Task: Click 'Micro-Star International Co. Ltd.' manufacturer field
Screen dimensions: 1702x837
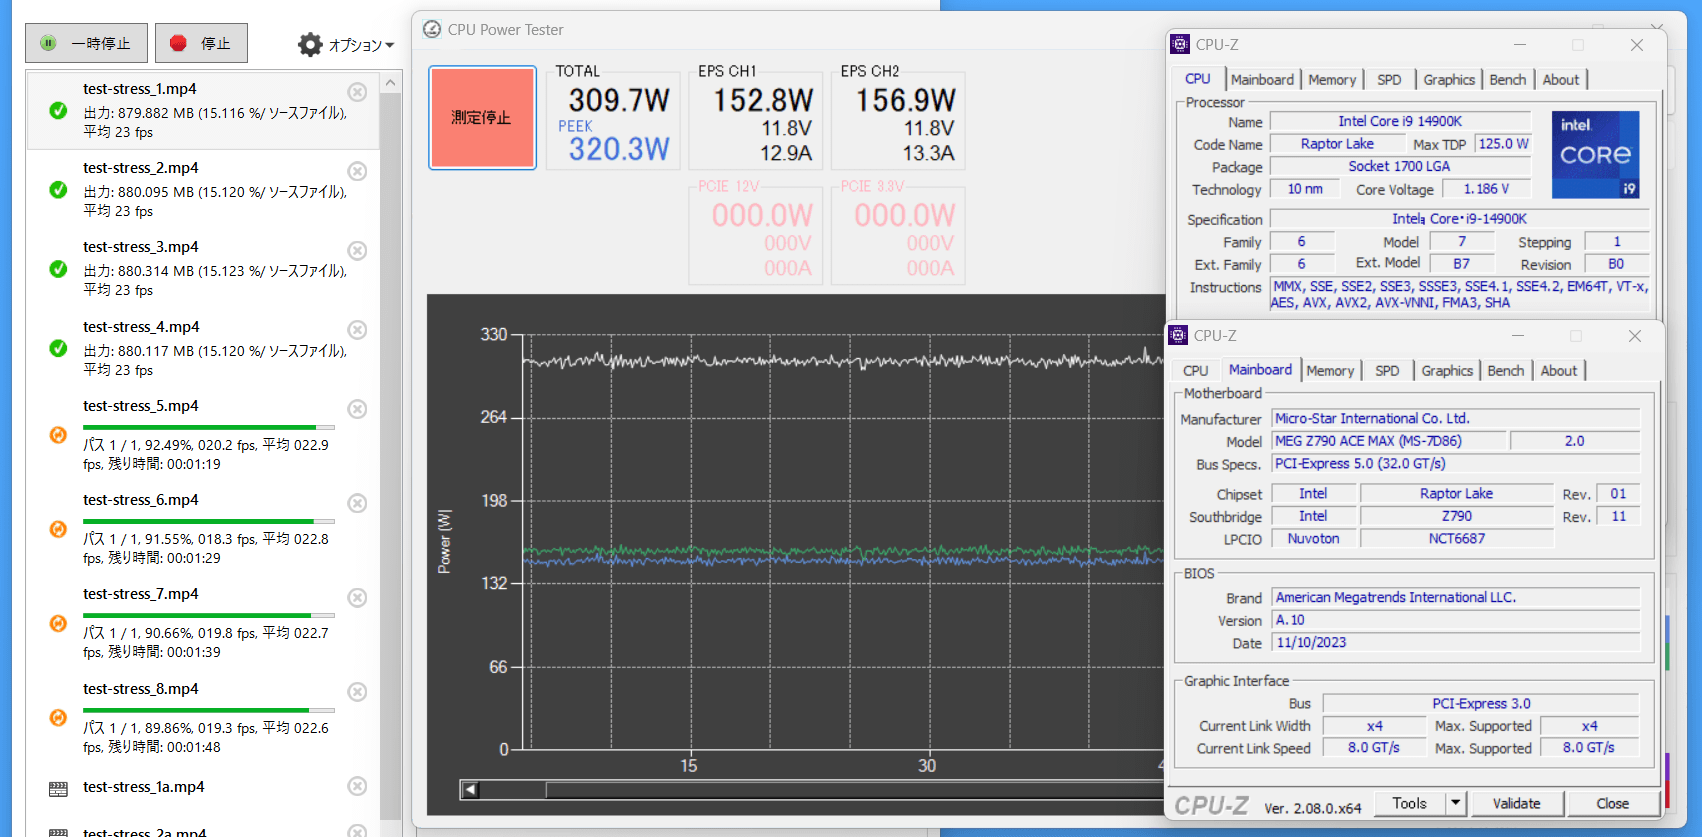Action: (1456, 419)
